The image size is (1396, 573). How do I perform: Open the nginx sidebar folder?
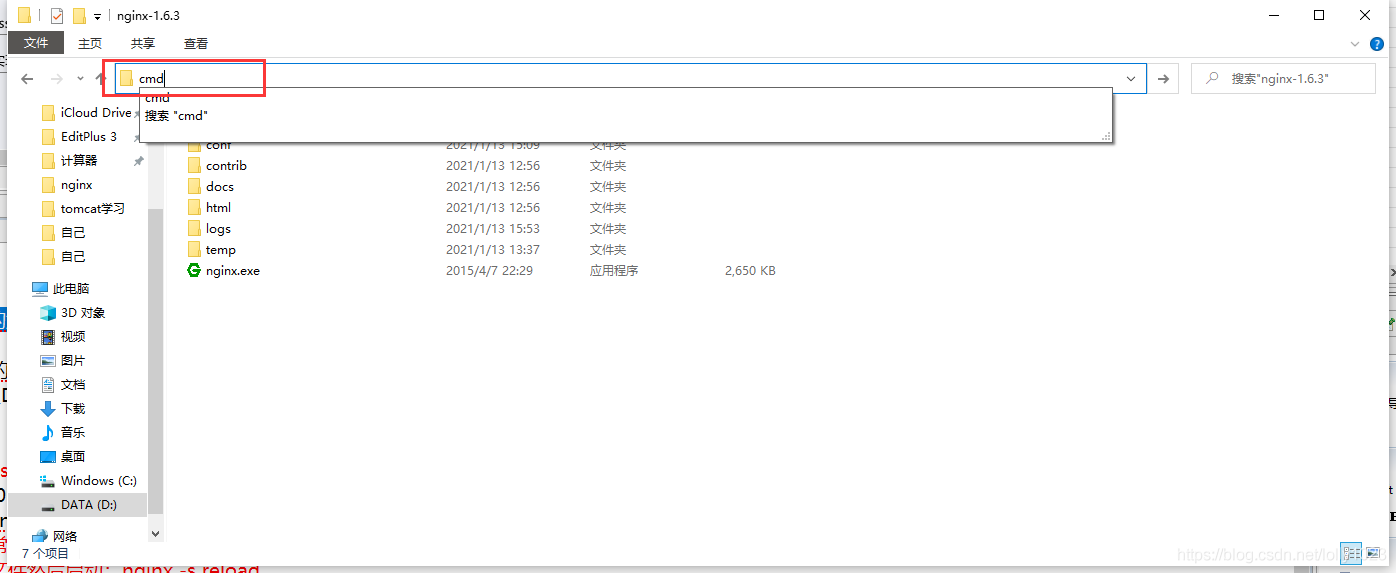[68, 184]
